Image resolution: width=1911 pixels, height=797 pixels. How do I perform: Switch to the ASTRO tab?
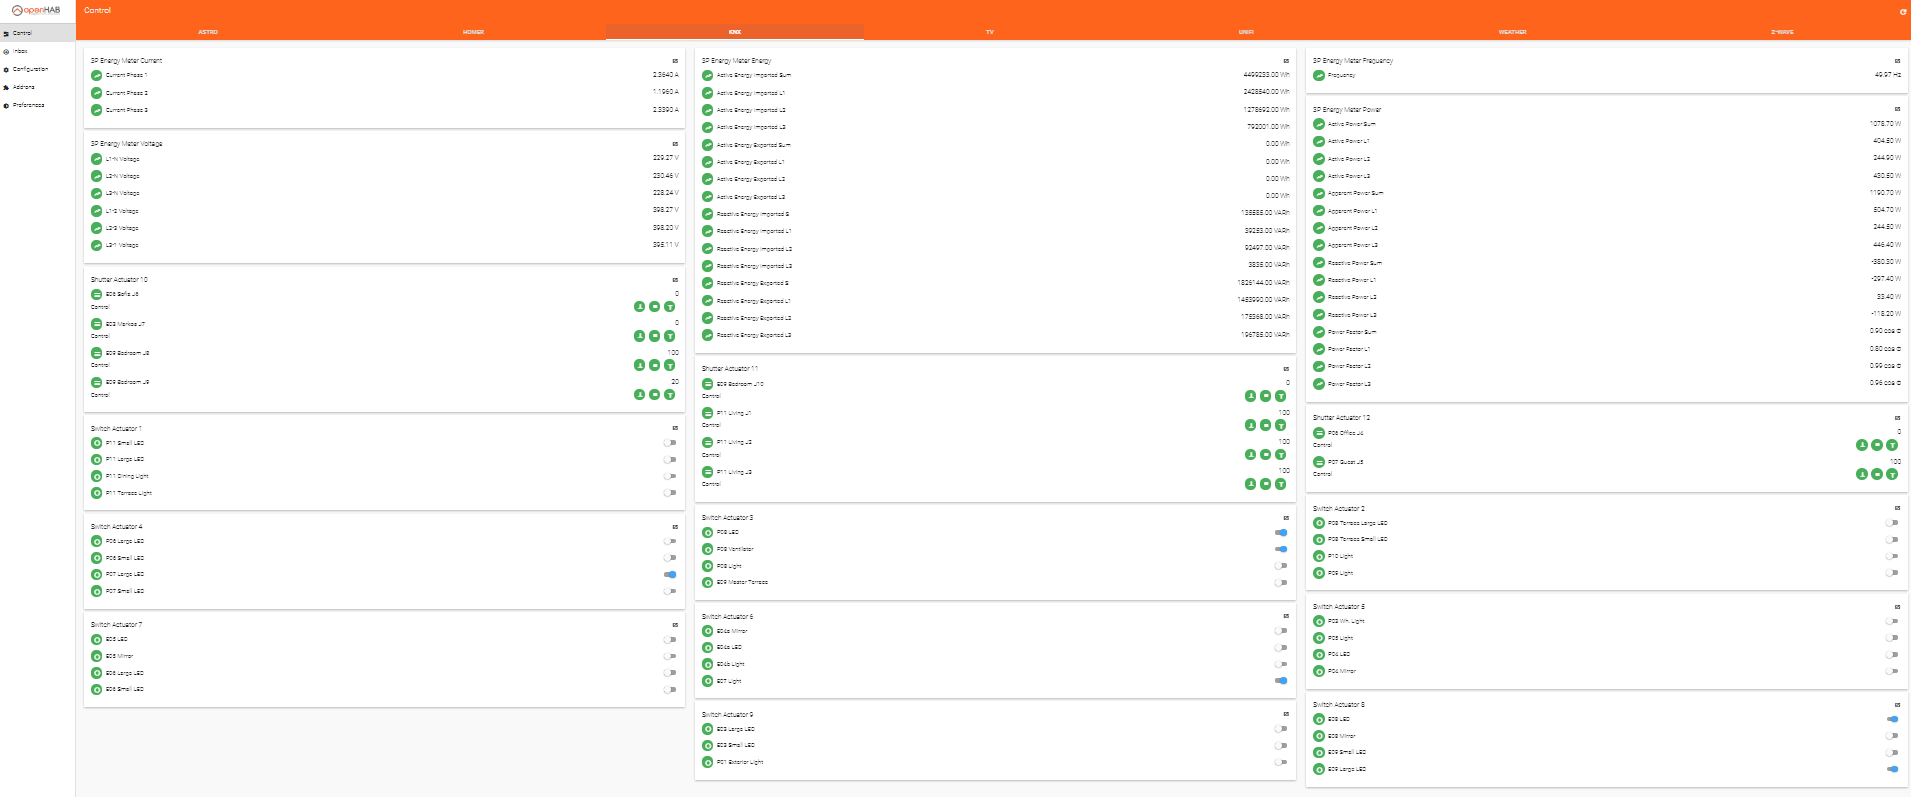point(208,32)
